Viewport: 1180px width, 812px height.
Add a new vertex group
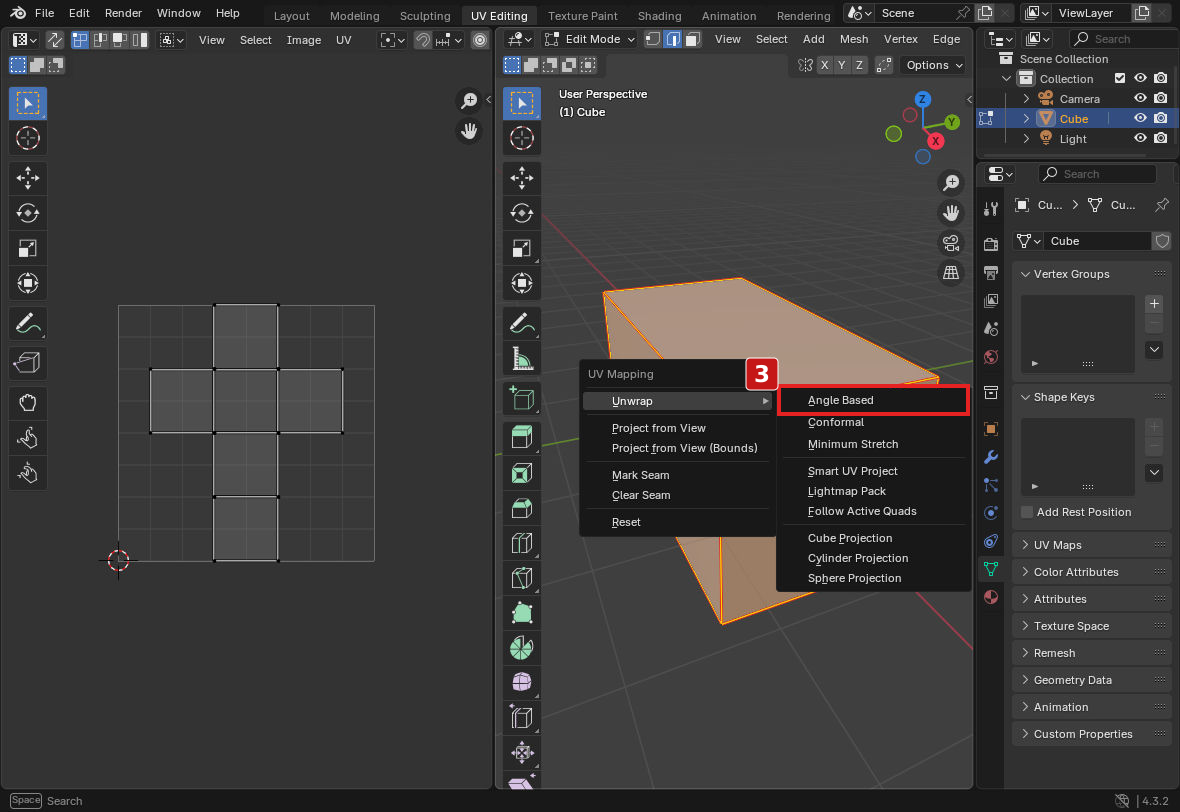click(1154, 303)
